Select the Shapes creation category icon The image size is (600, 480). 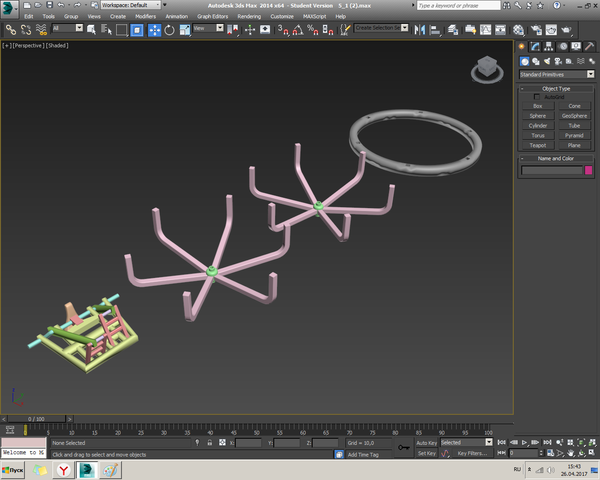(x=536, y=61)
